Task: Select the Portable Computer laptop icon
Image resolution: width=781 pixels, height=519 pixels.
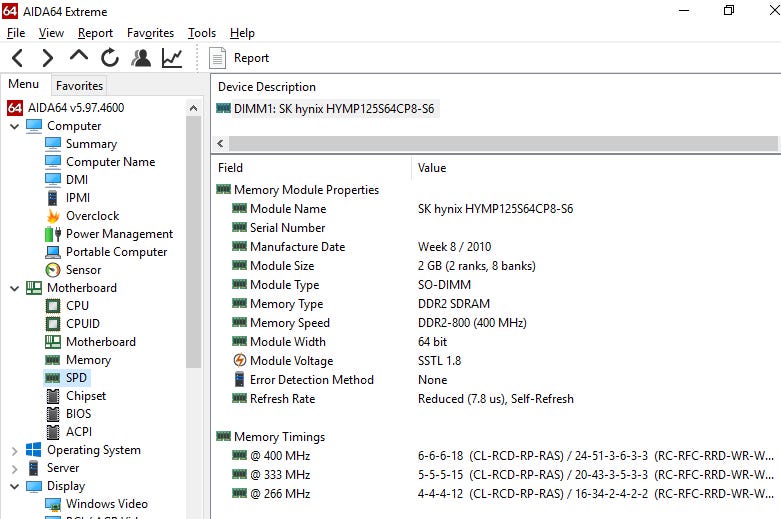Action: point(53,252)
